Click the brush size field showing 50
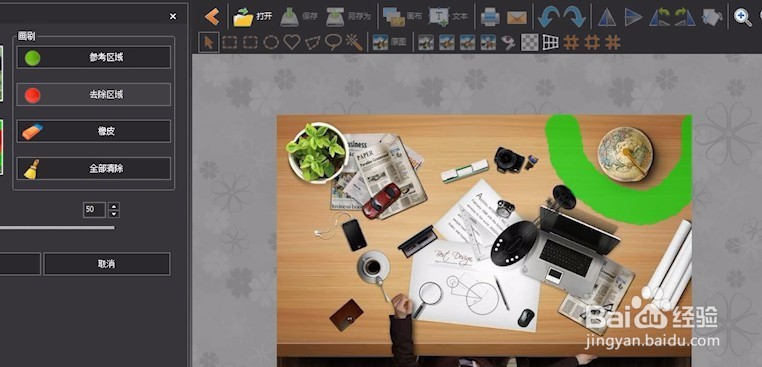The width and height of the screenshot is (762, 367). tap(94, 210)
